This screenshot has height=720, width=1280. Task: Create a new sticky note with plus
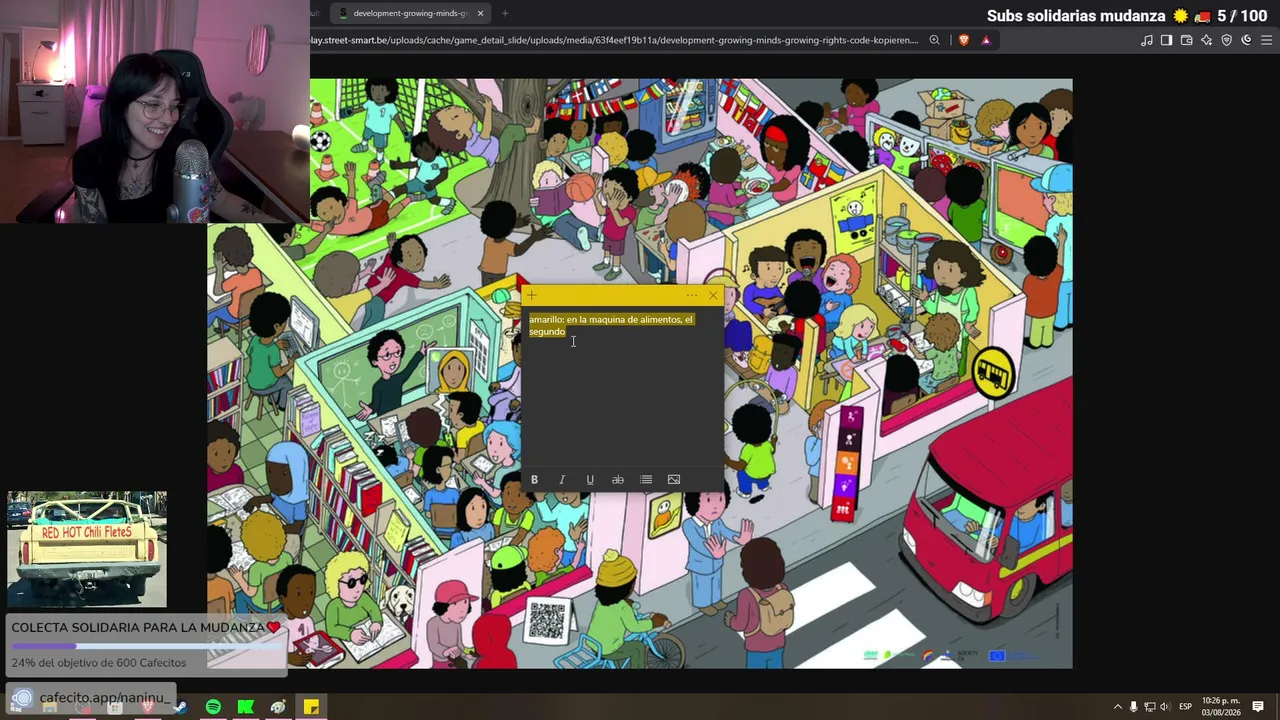click(x=532, y=295)
